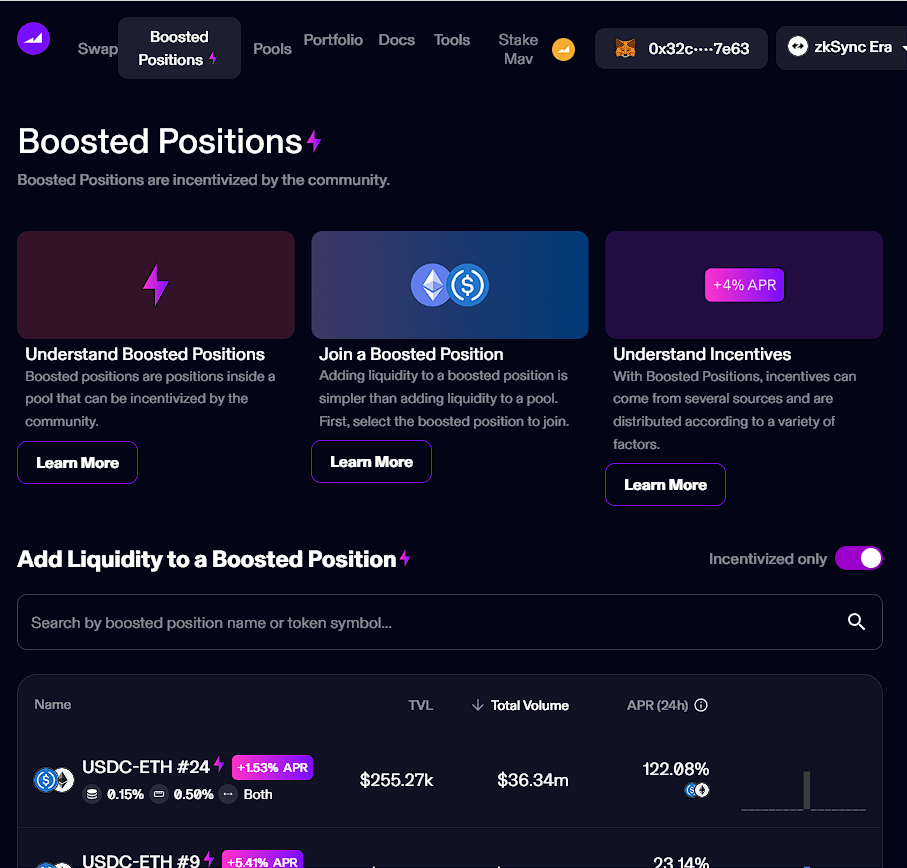Click the +1.53% APR badge
Screen dimensions: 907x868
point(273,767)
